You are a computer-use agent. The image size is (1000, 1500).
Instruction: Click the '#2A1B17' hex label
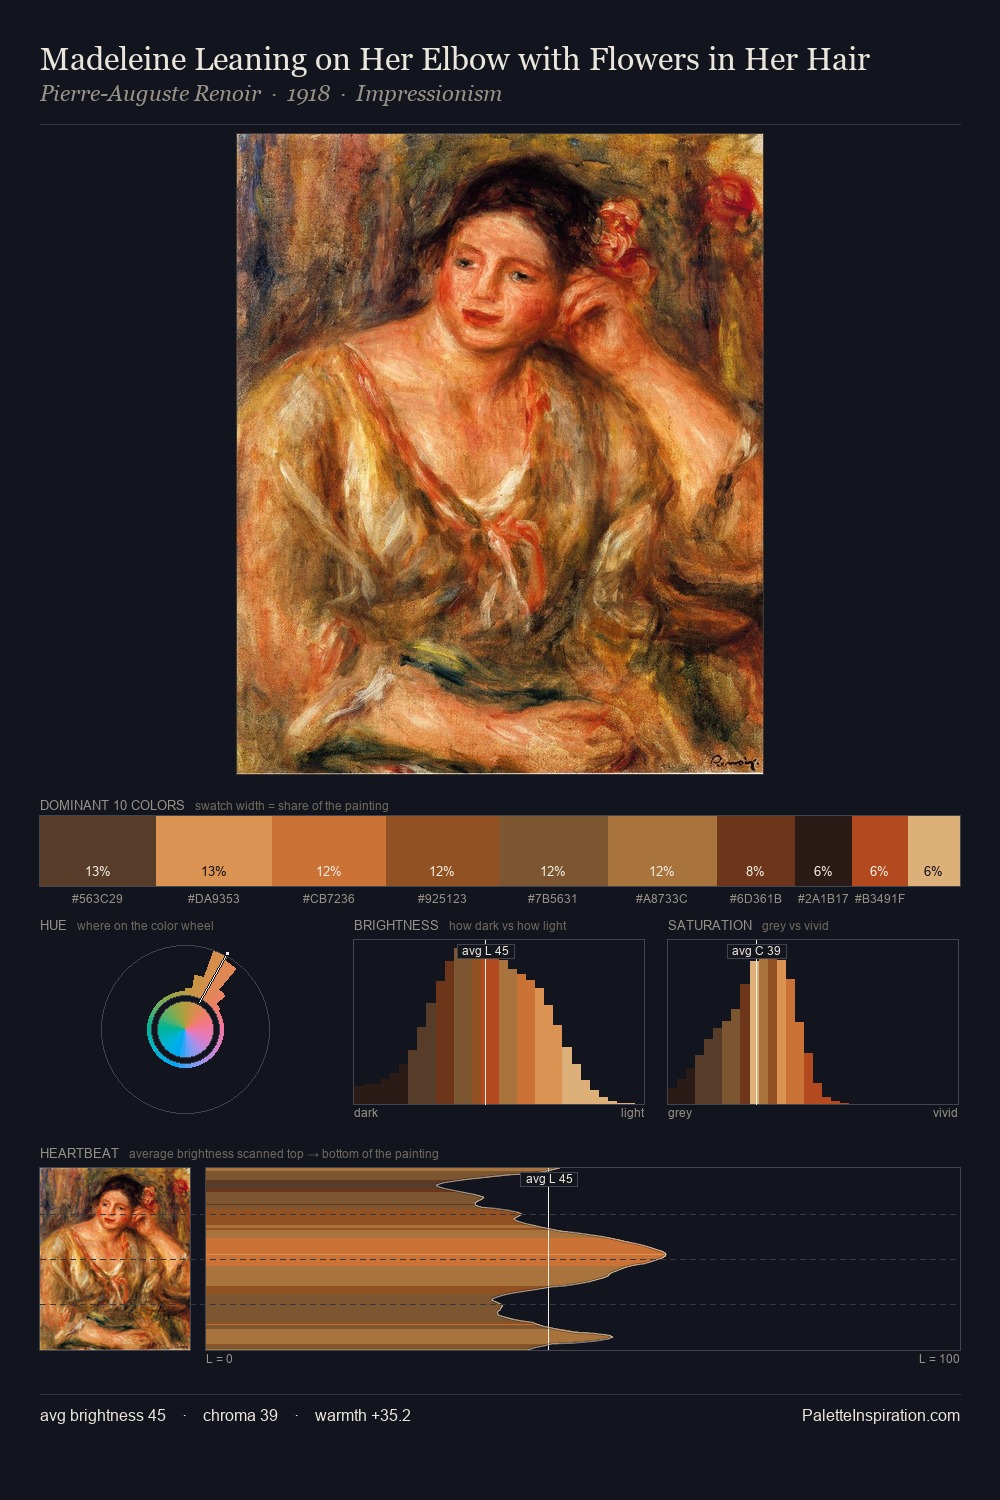pos(823,899)
